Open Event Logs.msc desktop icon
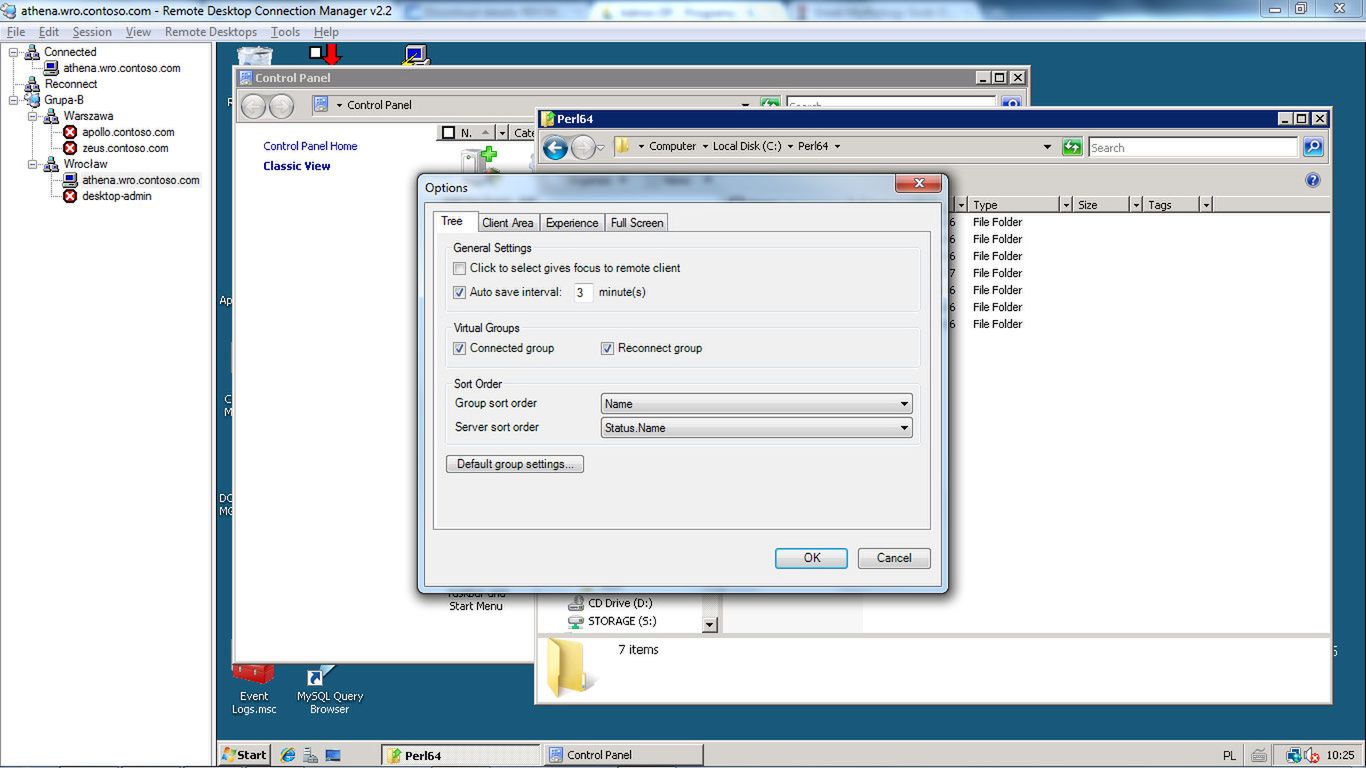The width and height of the screenshot is (1366, 768). (254, 689)
